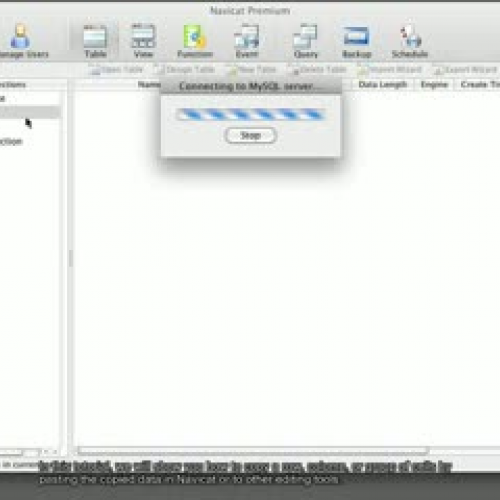Open the Schedule toolbar icon
This screenshot has width=500, height=500.
410,42
